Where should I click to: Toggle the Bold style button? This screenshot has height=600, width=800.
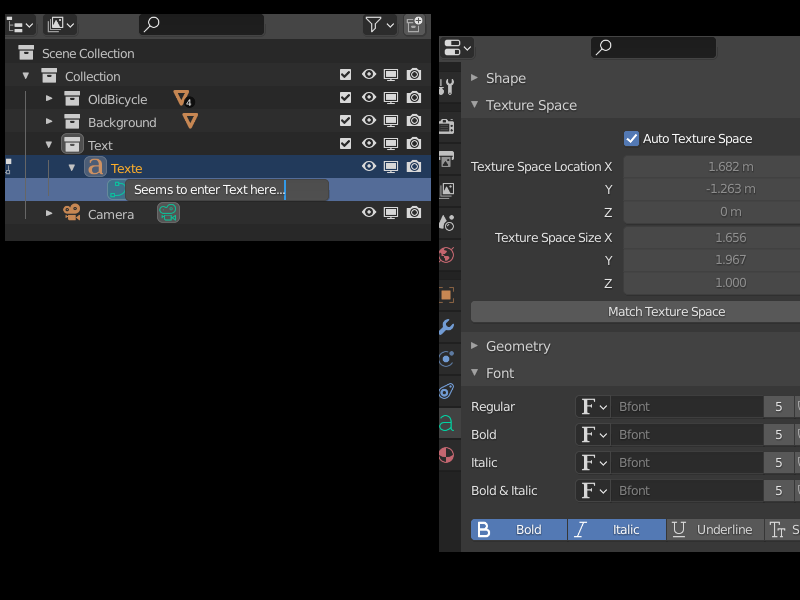click(x=519, y=530)
